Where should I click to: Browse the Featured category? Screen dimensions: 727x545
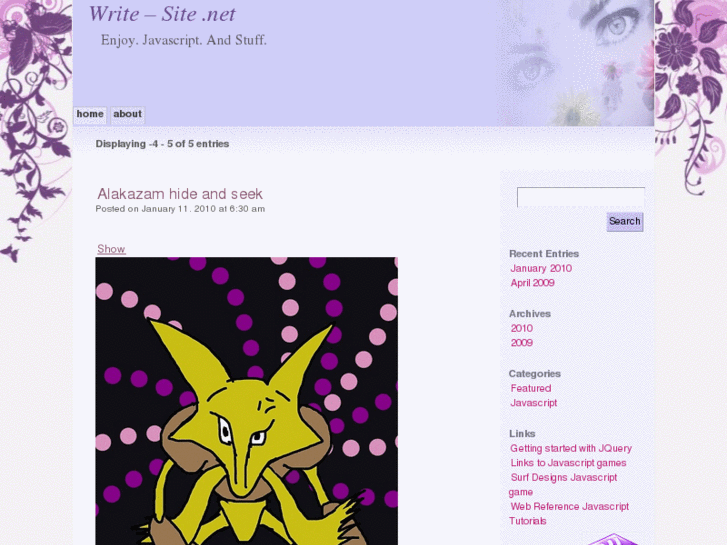coord(531,388)
